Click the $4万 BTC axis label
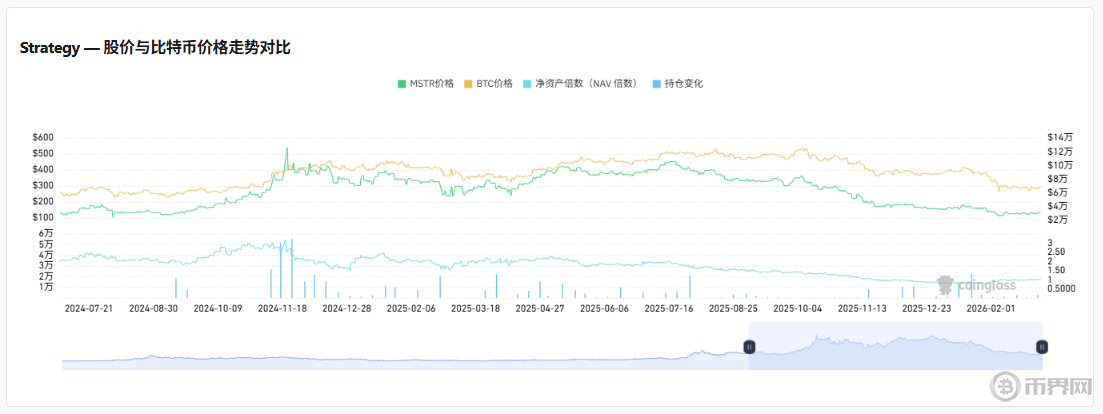This screenshot has width=1103, height=414. point(1057,207)
